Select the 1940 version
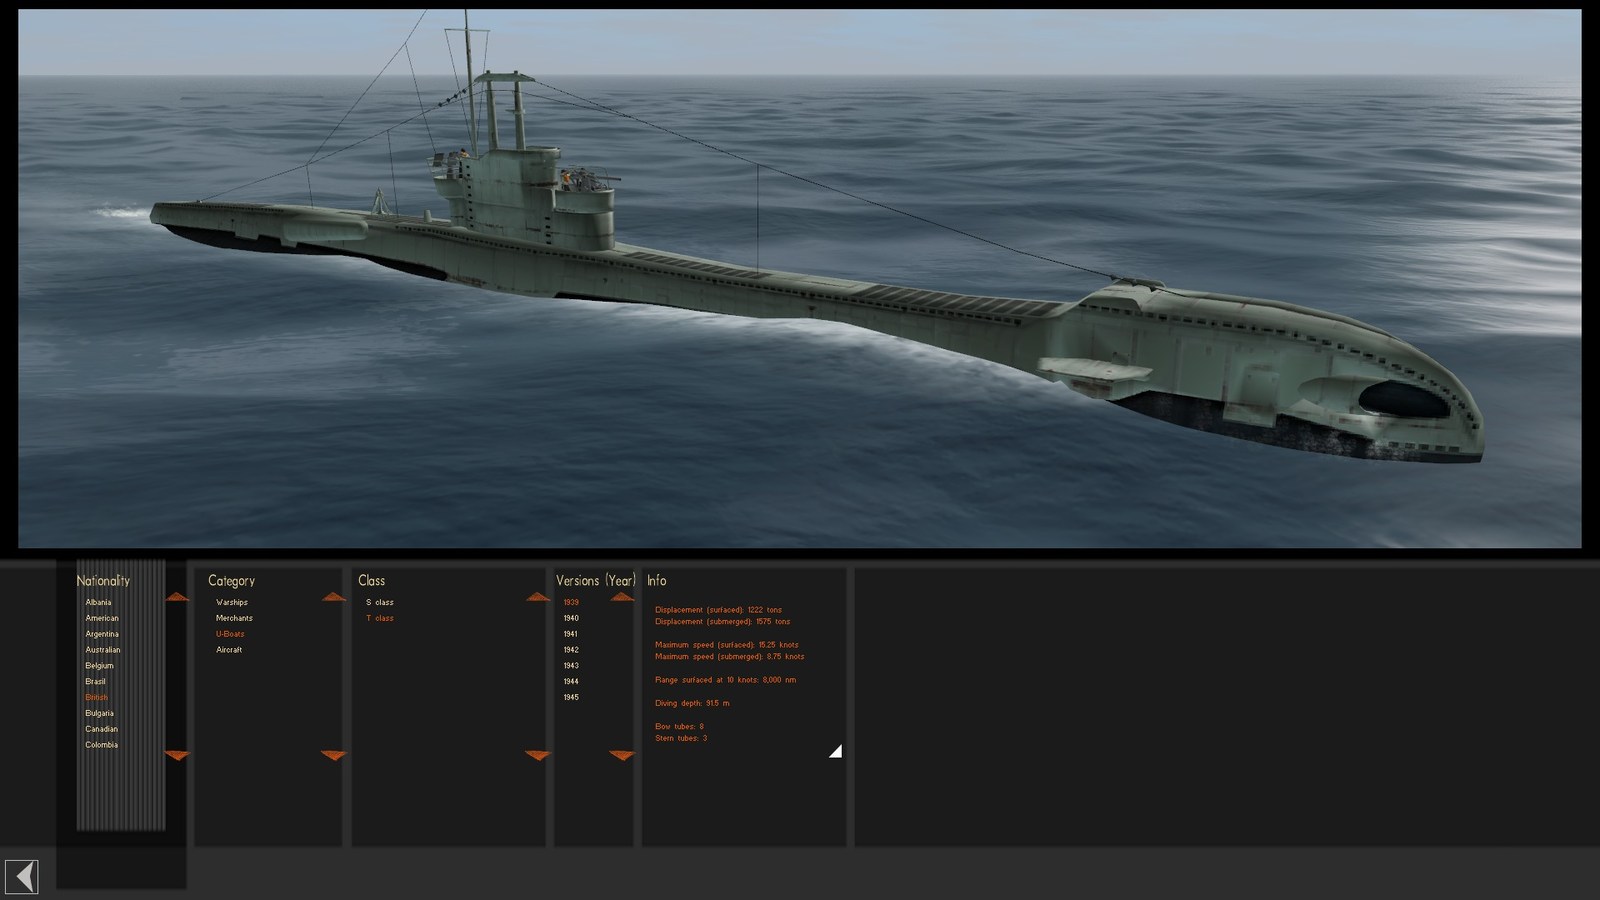 pyautogui.click(x=571, y=618)
